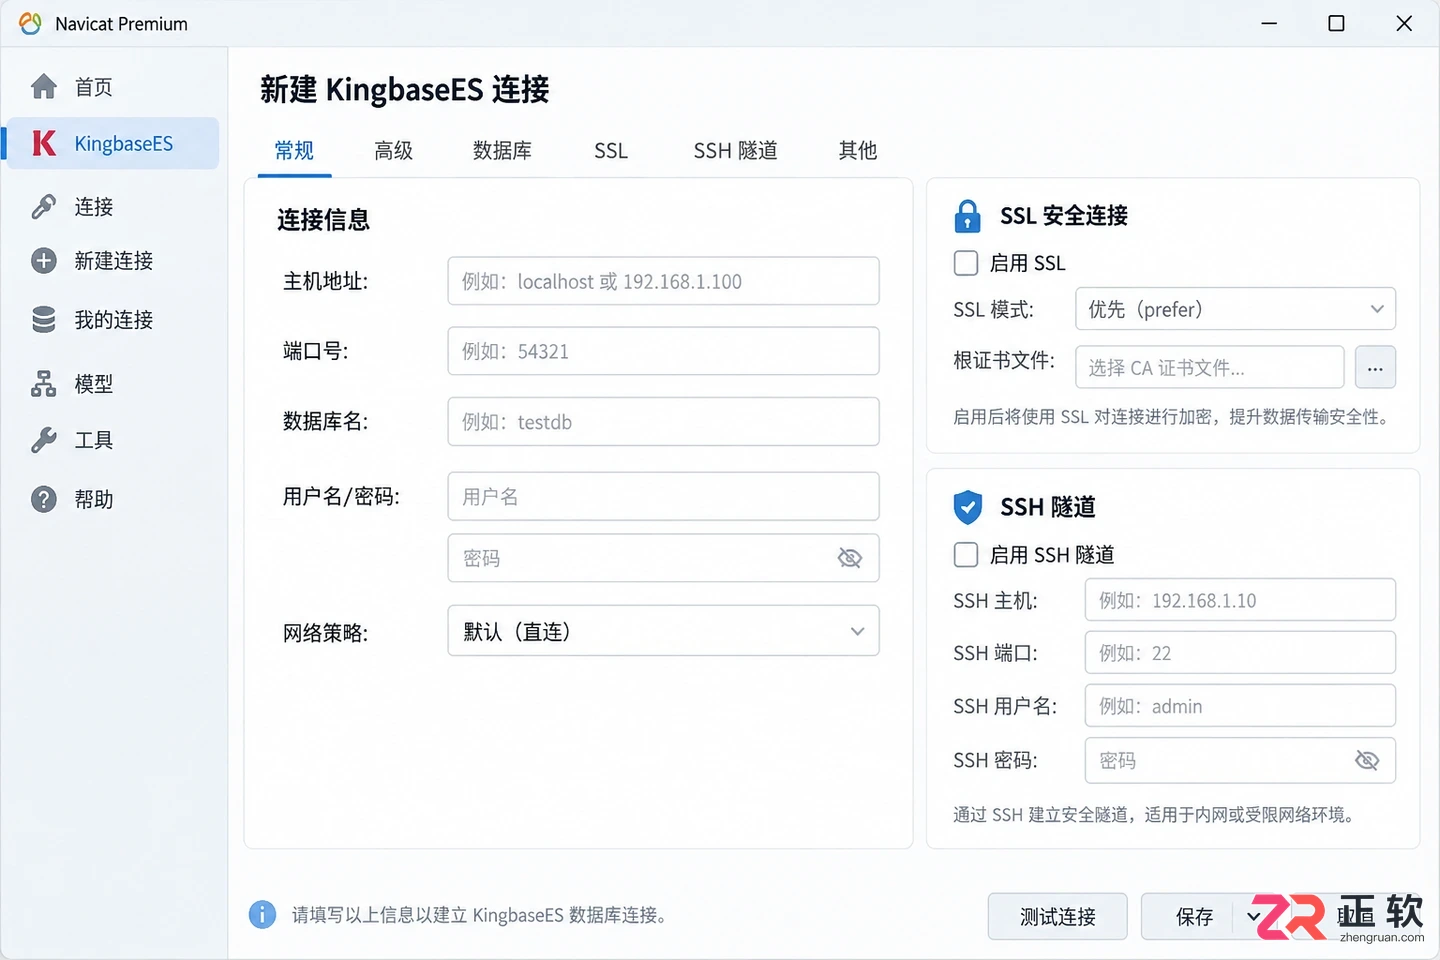
Task: Click the SSH tunnel shield icon
Action: pos(968,507)
